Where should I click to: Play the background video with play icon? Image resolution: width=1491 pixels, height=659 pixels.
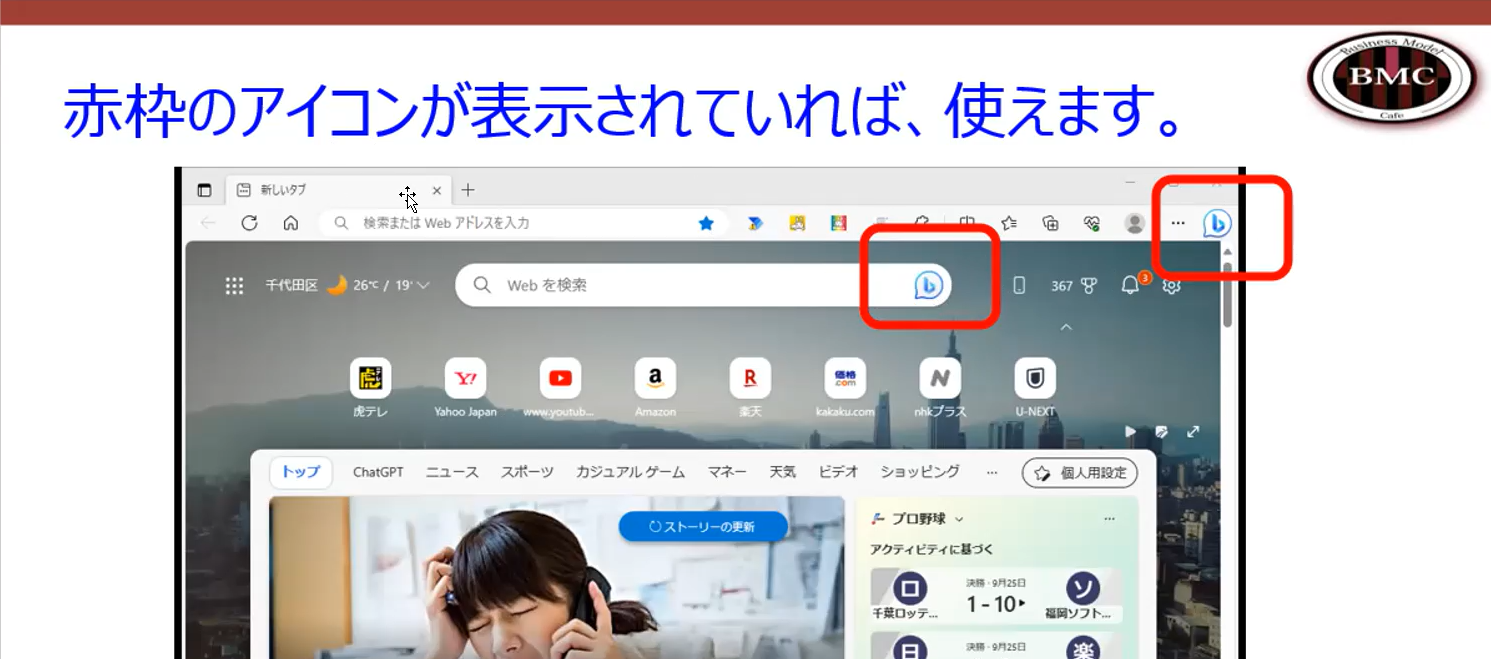pyautogui.click(x=1131, y=432)
